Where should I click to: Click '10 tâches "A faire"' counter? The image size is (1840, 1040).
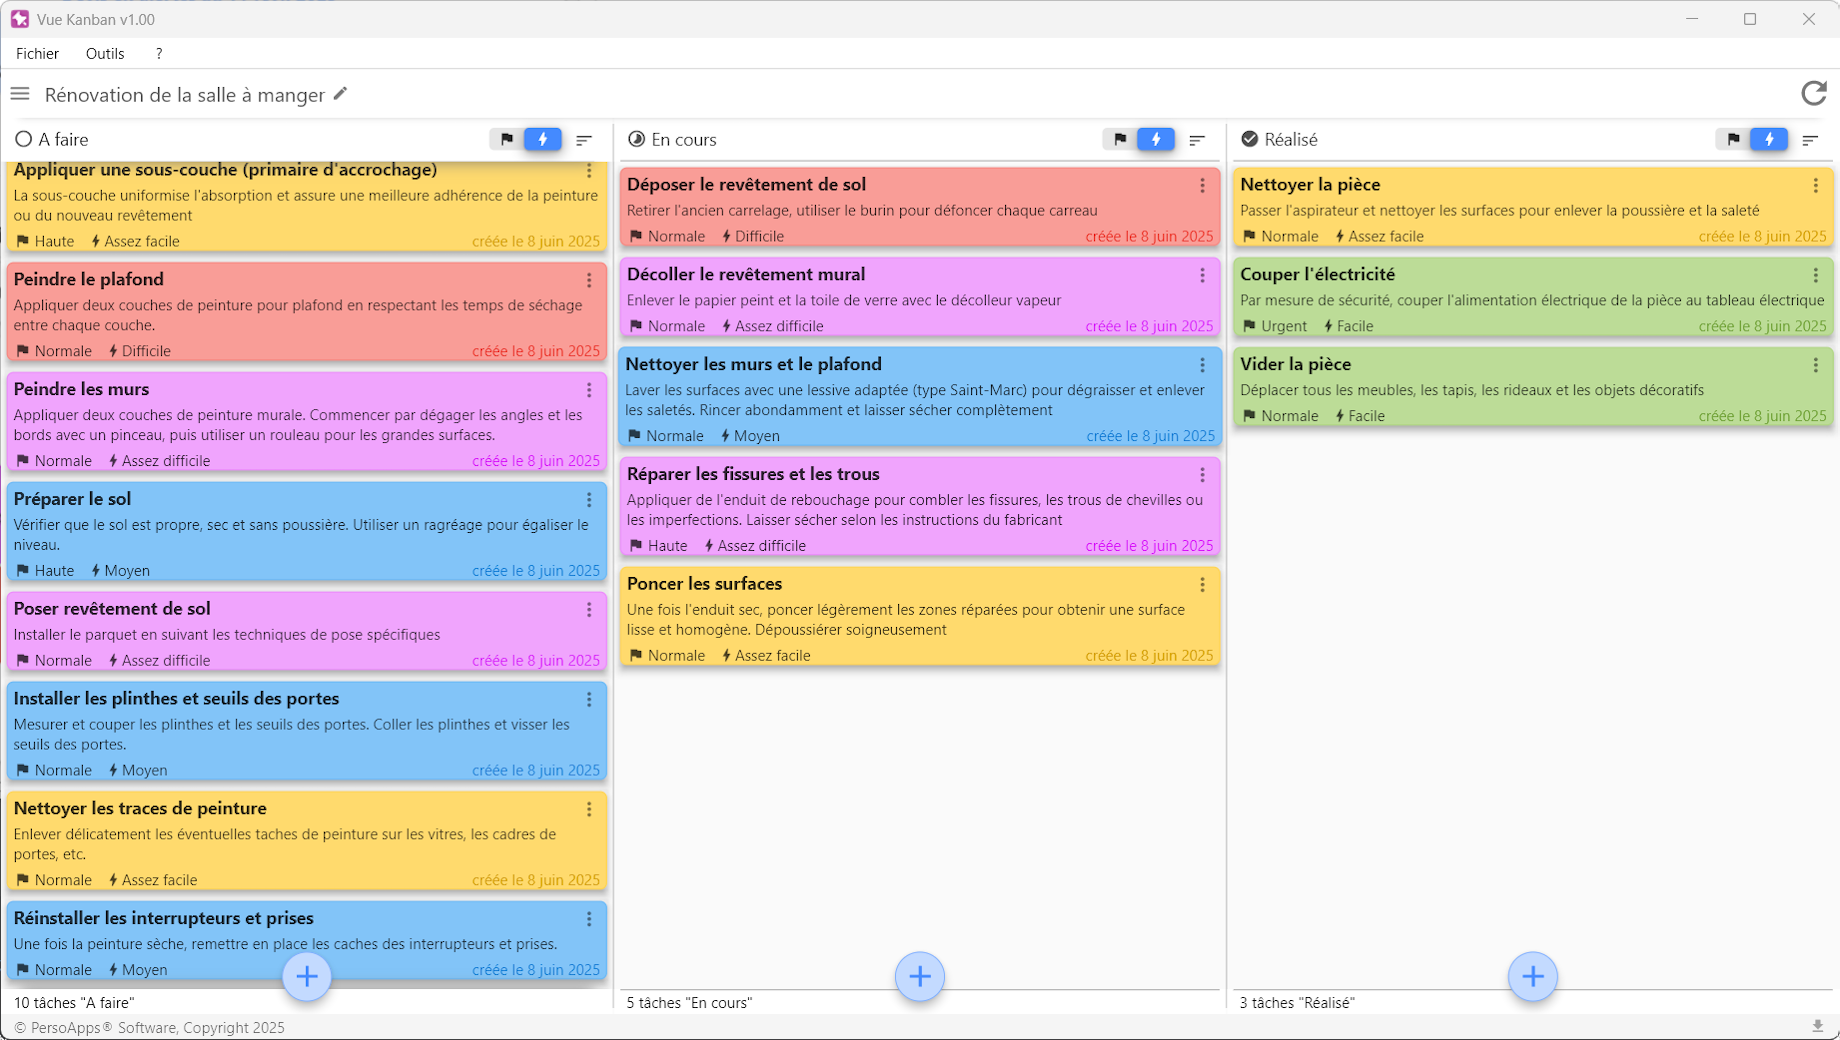[74, 1002]
